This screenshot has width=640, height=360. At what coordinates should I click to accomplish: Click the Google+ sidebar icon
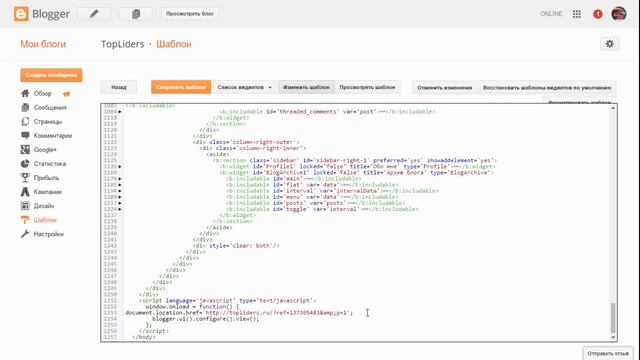click(25, 149)
